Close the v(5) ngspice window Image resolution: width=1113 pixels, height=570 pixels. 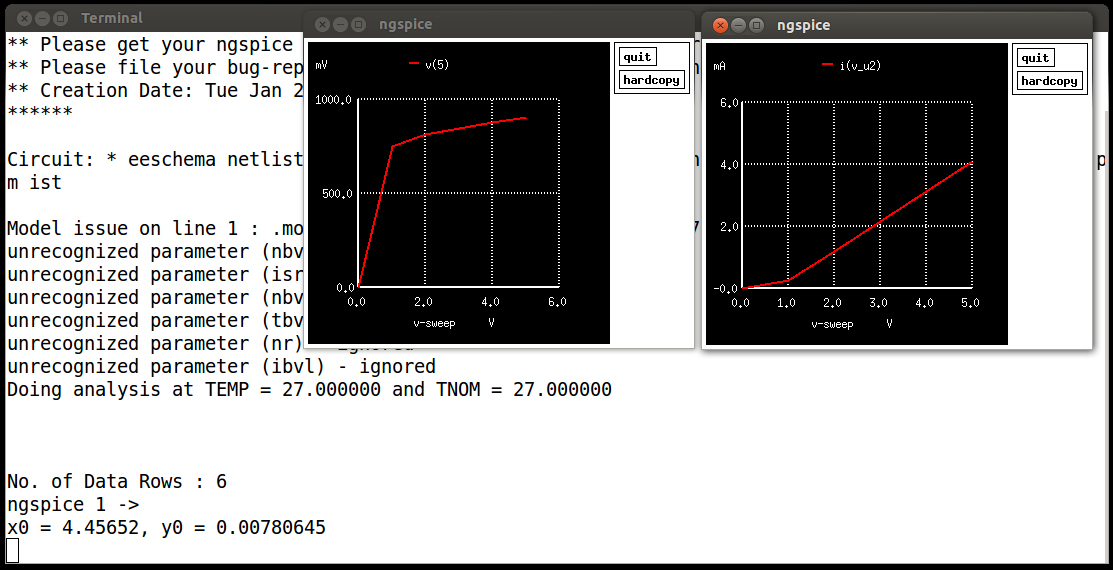tap(322, 24)
